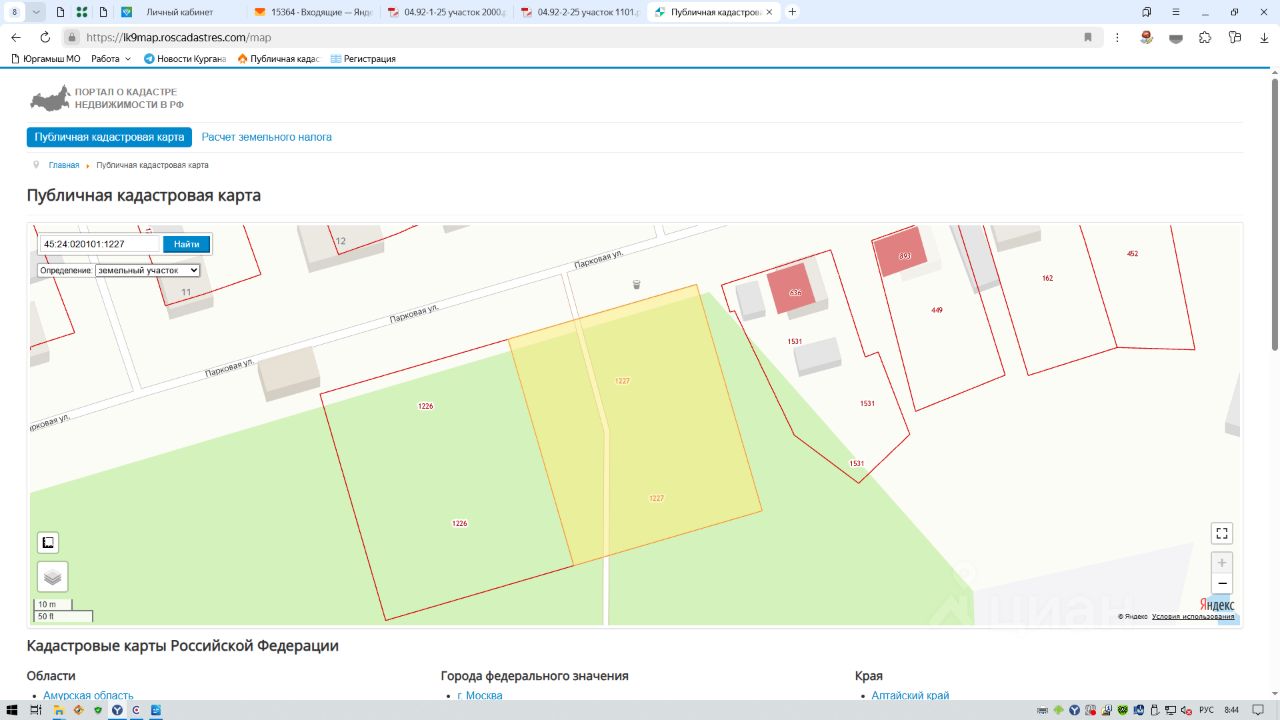Screen dimensions: 1280x720
Task: Open the Алтайский край link
Action: point(910,696)
